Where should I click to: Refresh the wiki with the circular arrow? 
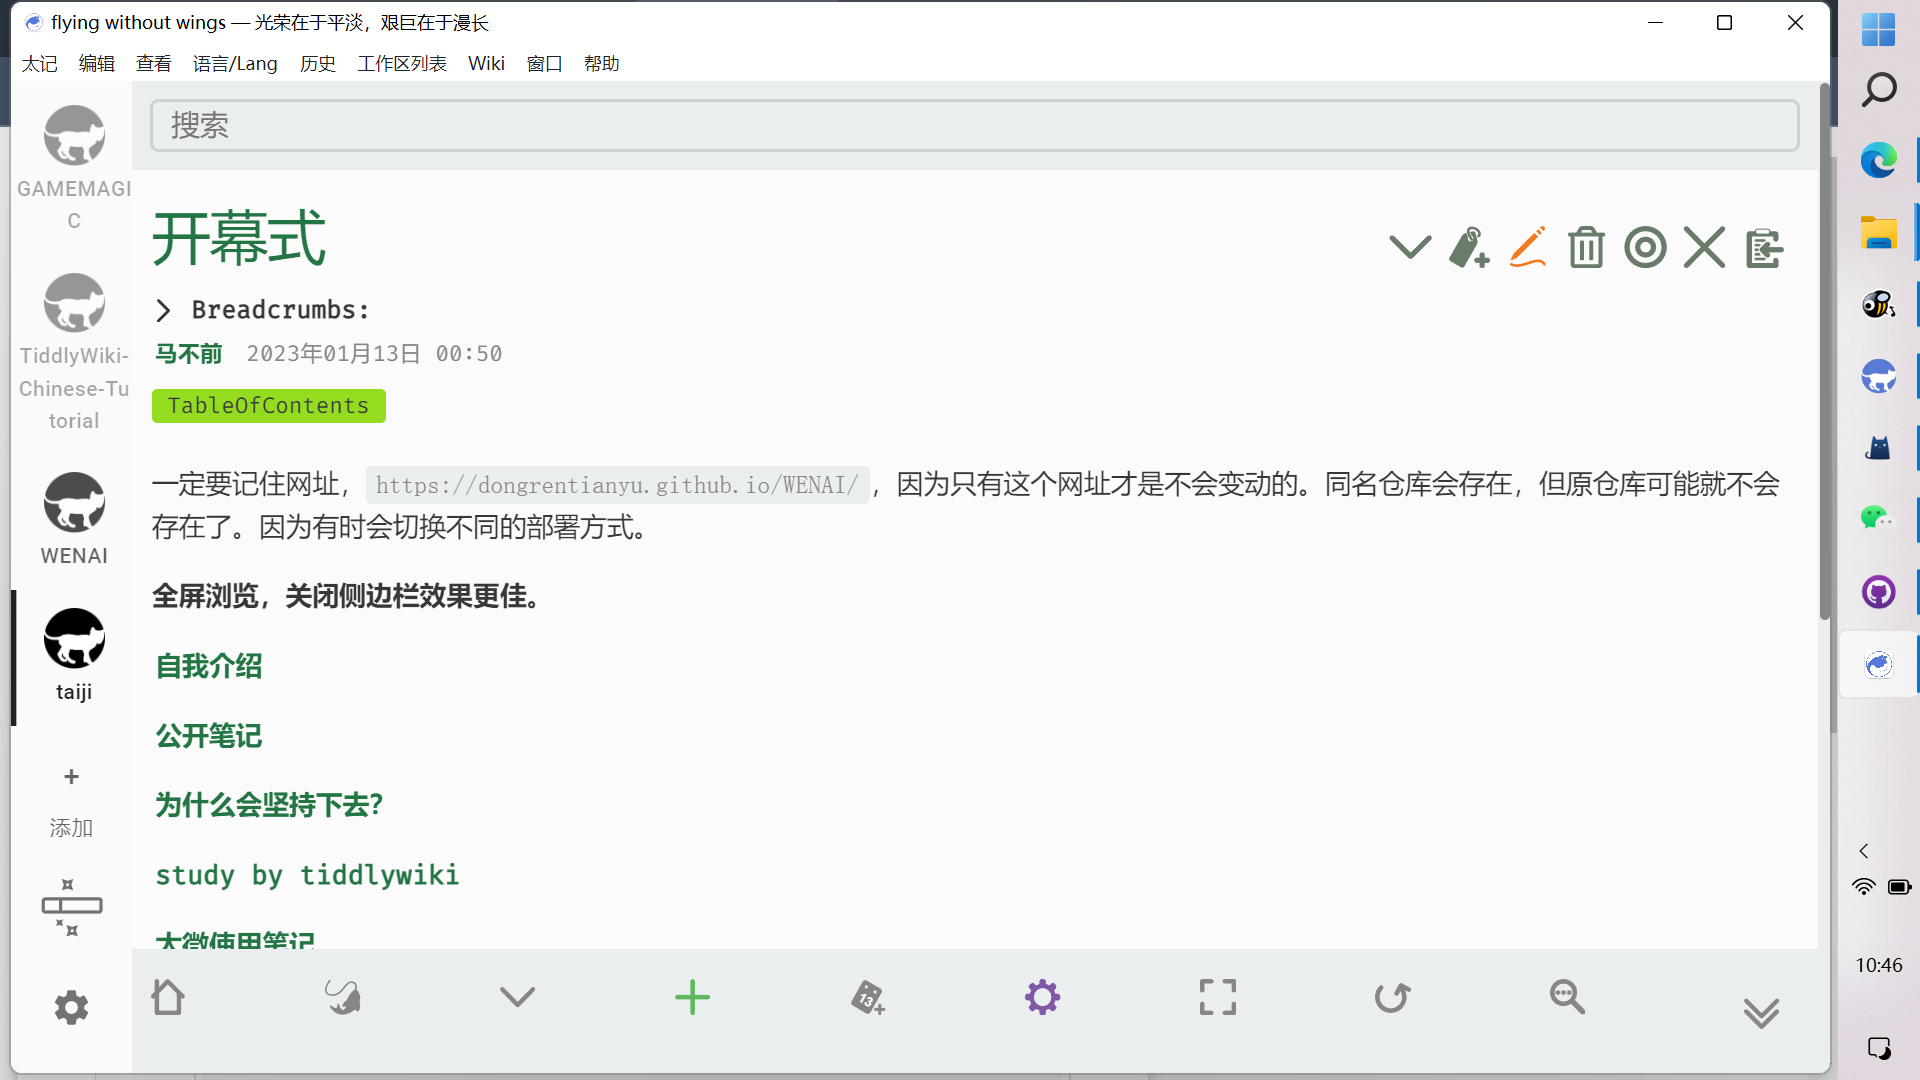[x=1391, y=997]
